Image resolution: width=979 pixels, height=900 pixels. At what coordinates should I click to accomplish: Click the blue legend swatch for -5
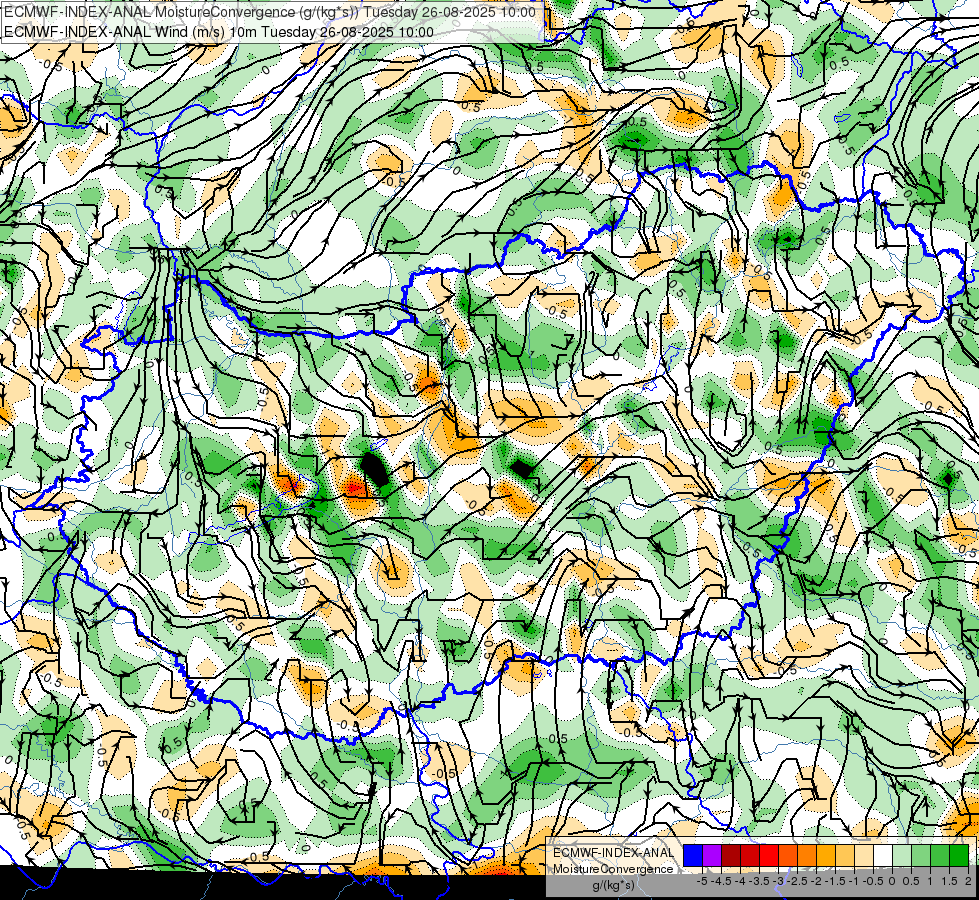coord(693,855)
